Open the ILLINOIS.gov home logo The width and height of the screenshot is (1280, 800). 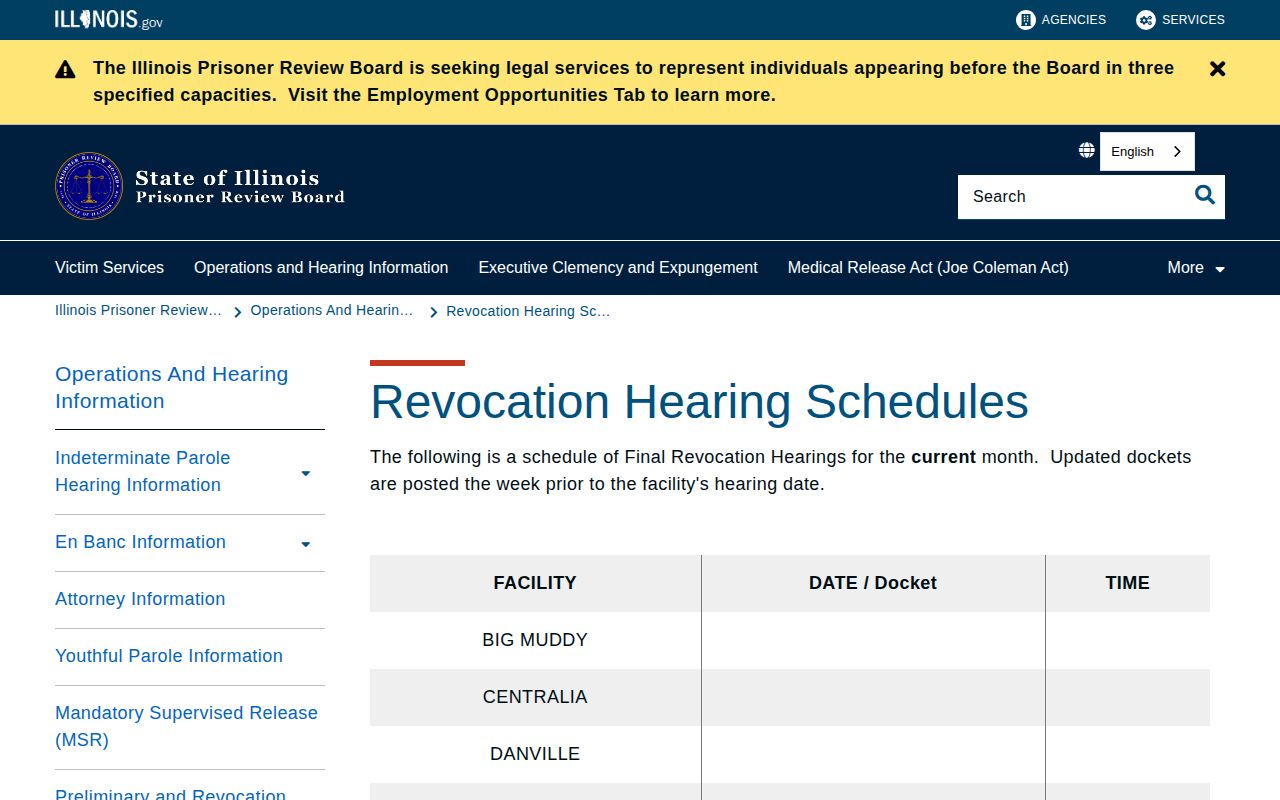(x=108, y=19)
